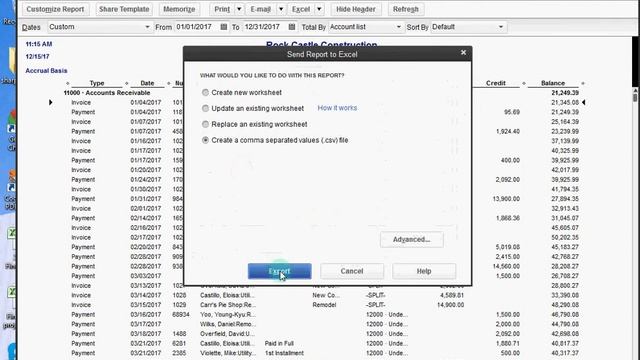This screenshot has width=640, height=360.
Task: Click the Excel toolbar button
Action: (301, 9)
